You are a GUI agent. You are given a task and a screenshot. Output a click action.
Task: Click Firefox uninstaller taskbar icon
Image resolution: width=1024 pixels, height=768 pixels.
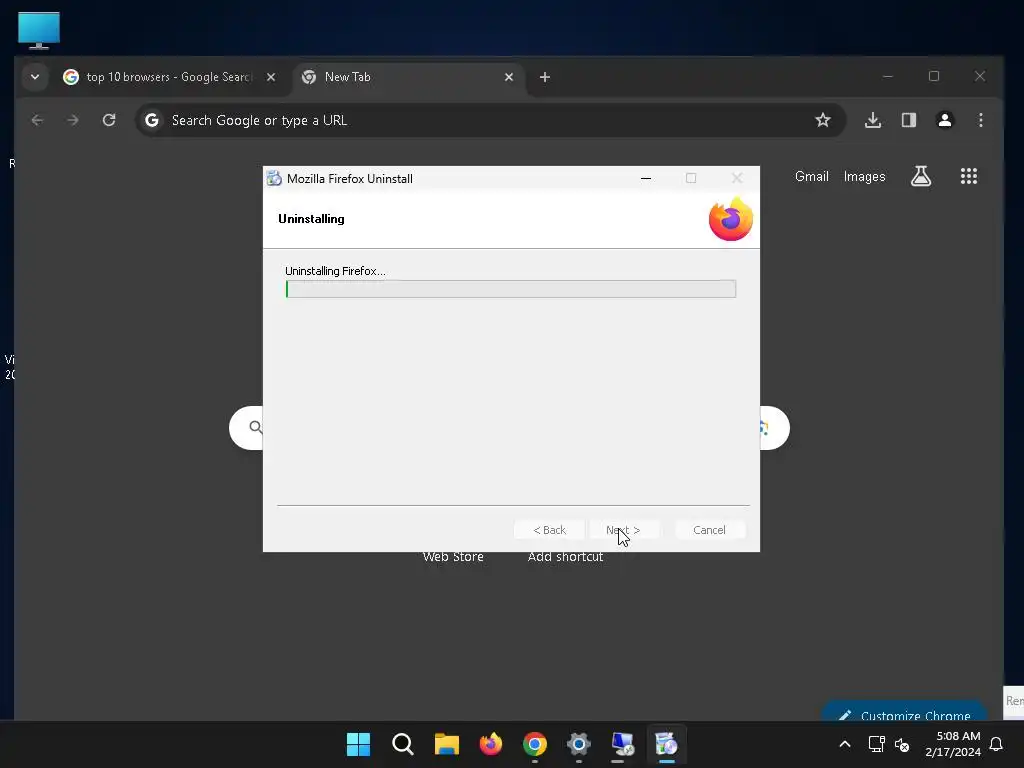pyautogui.click(x=667, y=744)
